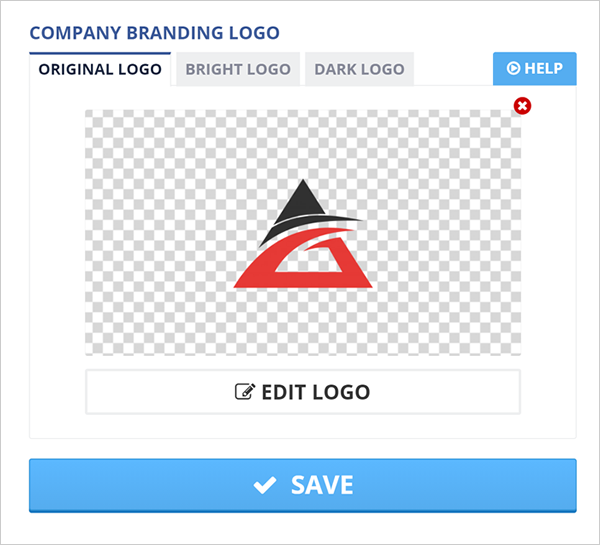Click the black triangle peak of the logo

tap(302, 202)
